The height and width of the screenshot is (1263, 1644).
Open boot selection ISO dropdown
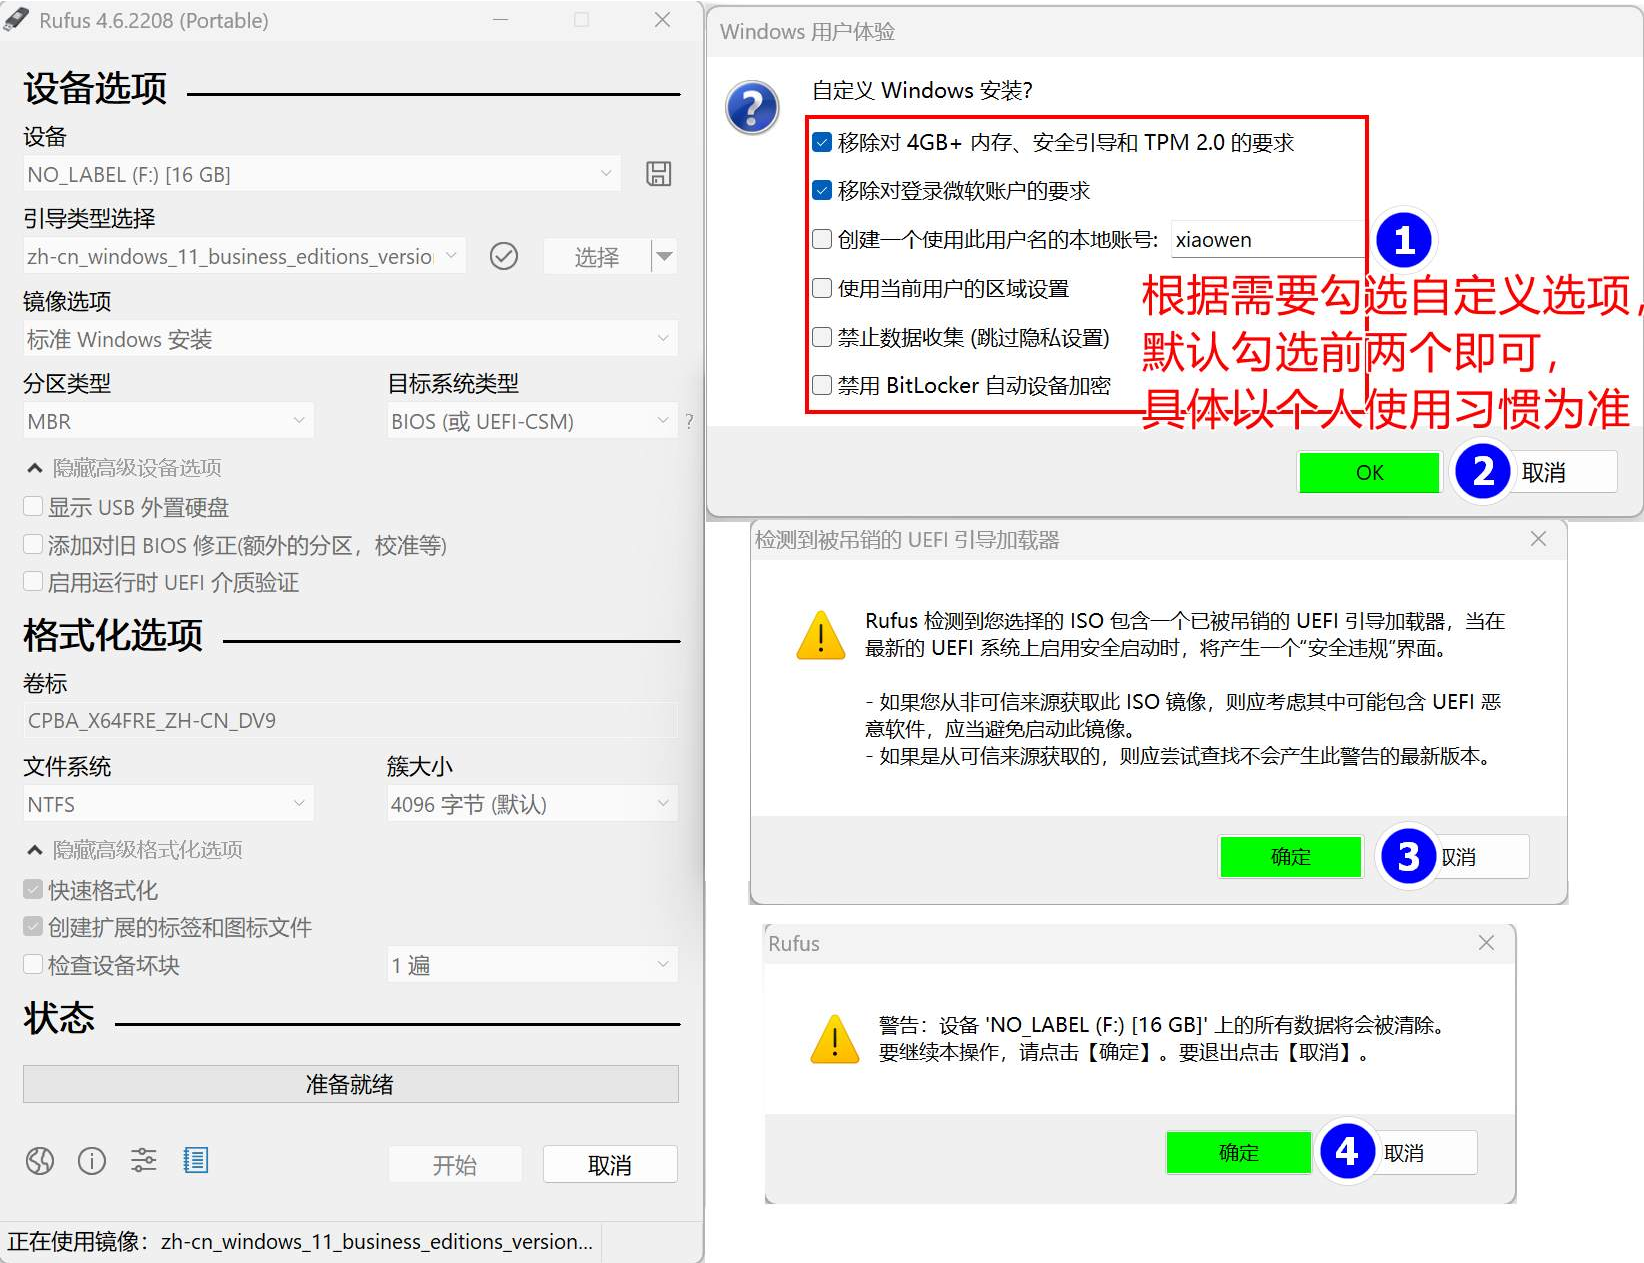point(244,257)
